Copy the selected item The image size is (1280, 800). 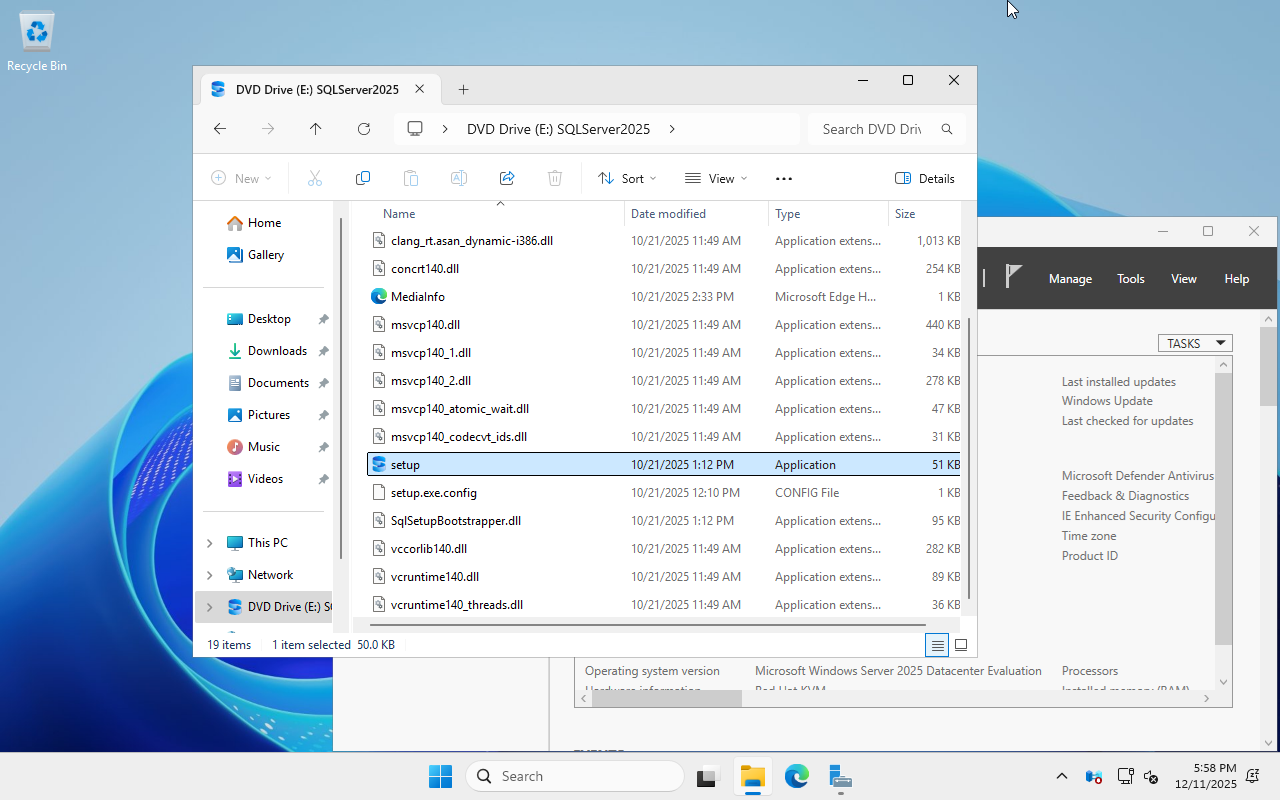[x=362, y=178]
